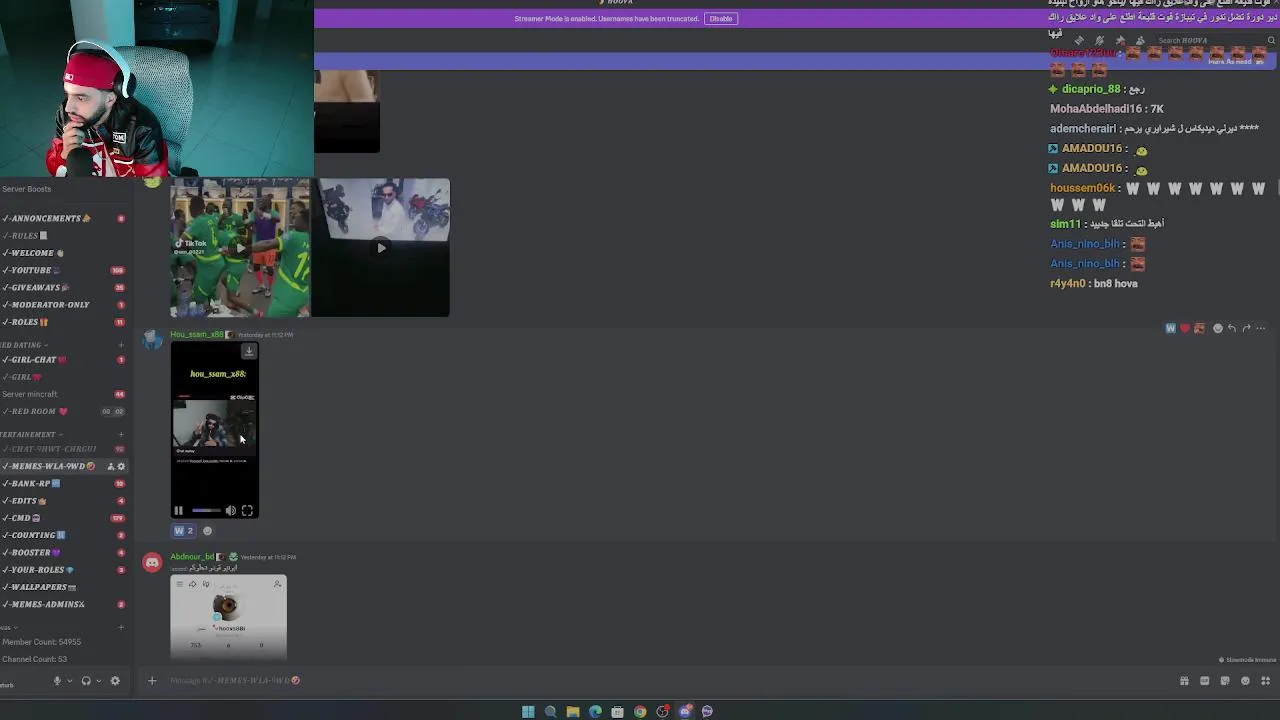This screenshot has width=1280, height=720.
Task: Enter fullscreen on the video
Action: 247,511
